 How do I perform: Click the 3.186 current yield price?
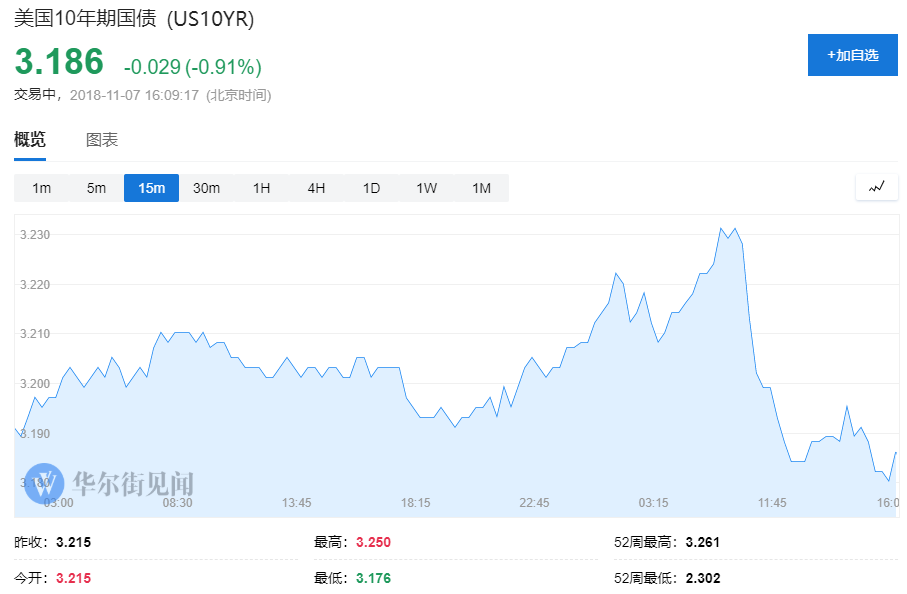tap(59, 62)
